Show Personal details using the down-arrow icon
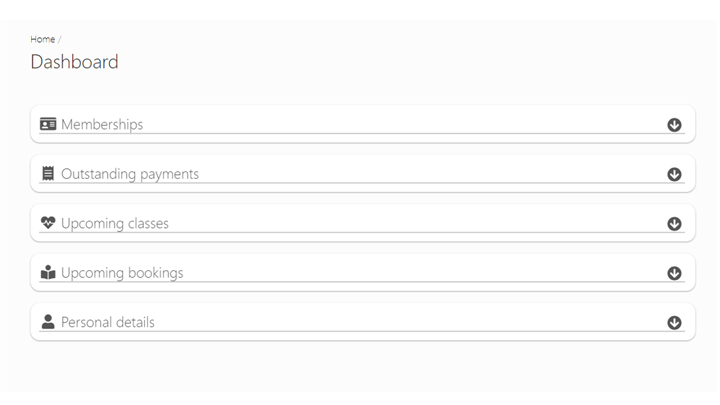The height and width of the screenshot is (405, 720). tap(674, 323)
